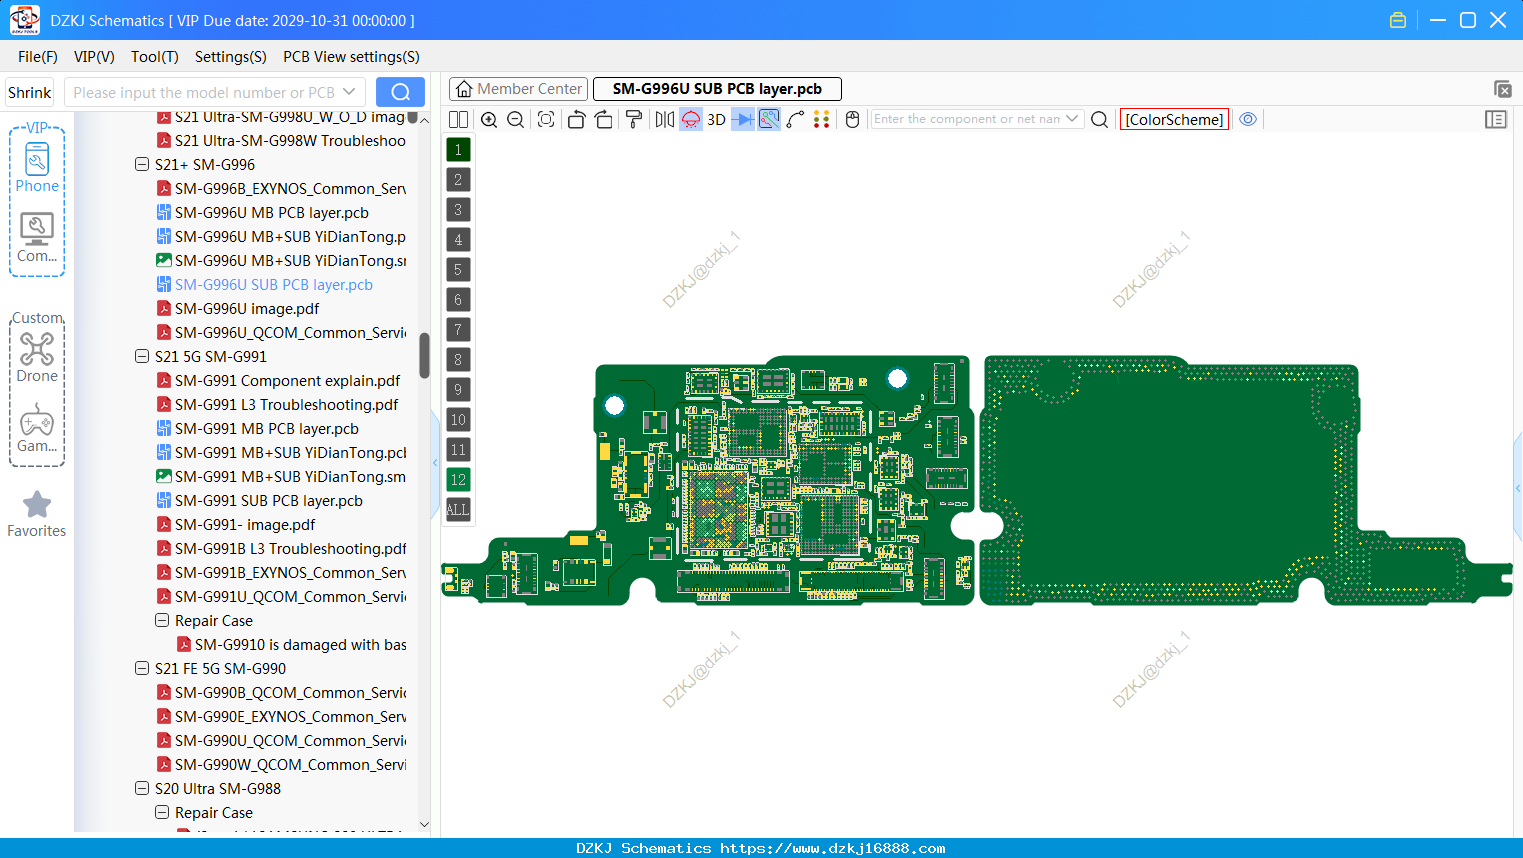Toggle the diode symbol tool
This screenshot has width=1523, height=858.
[x=743, y=119]
